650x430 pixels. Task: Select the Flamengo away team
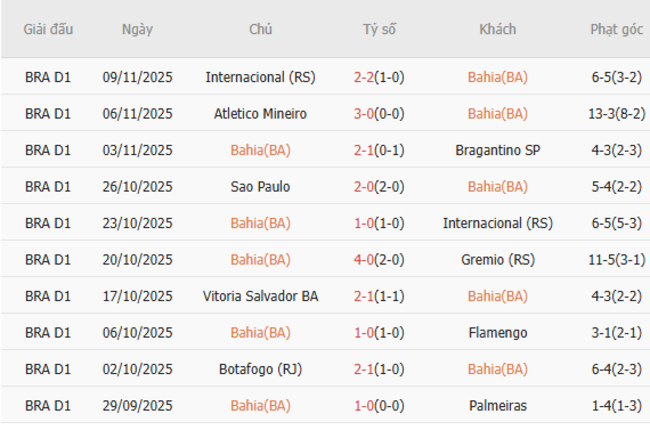point(498,333)
